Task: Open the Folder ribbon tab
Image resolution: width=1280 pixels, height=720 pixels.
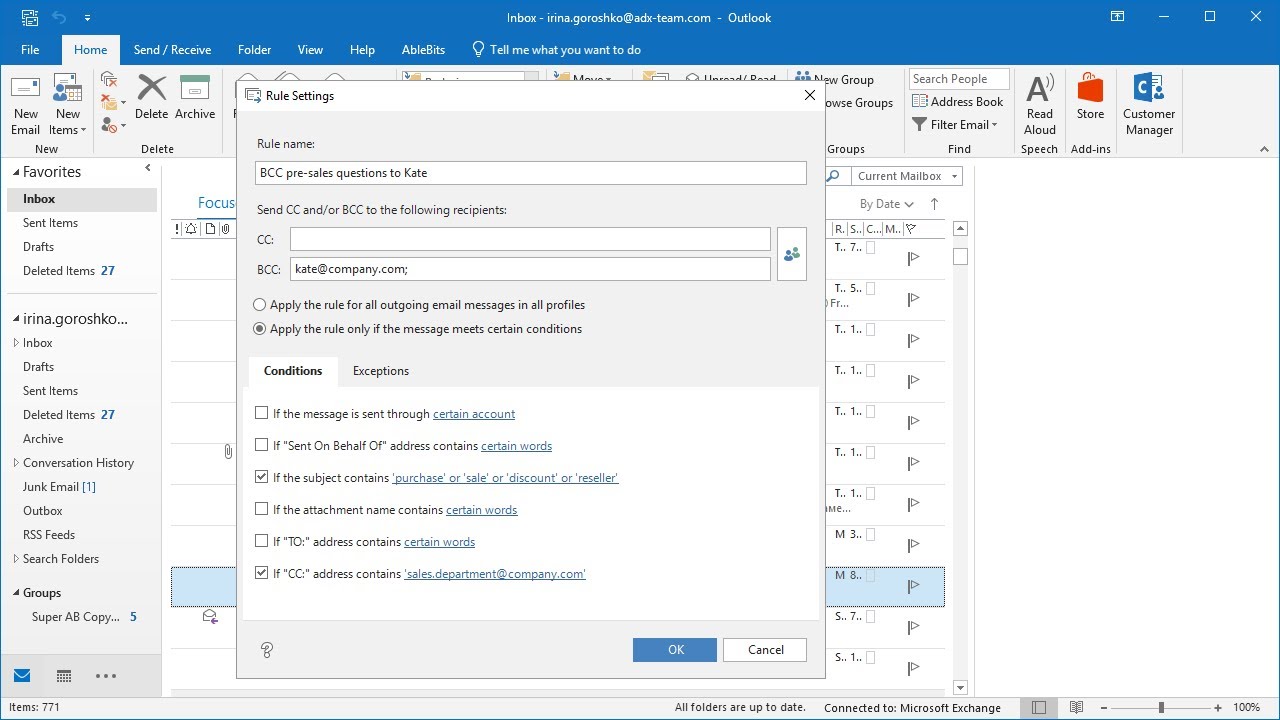Action: click(x=254, y=50)
